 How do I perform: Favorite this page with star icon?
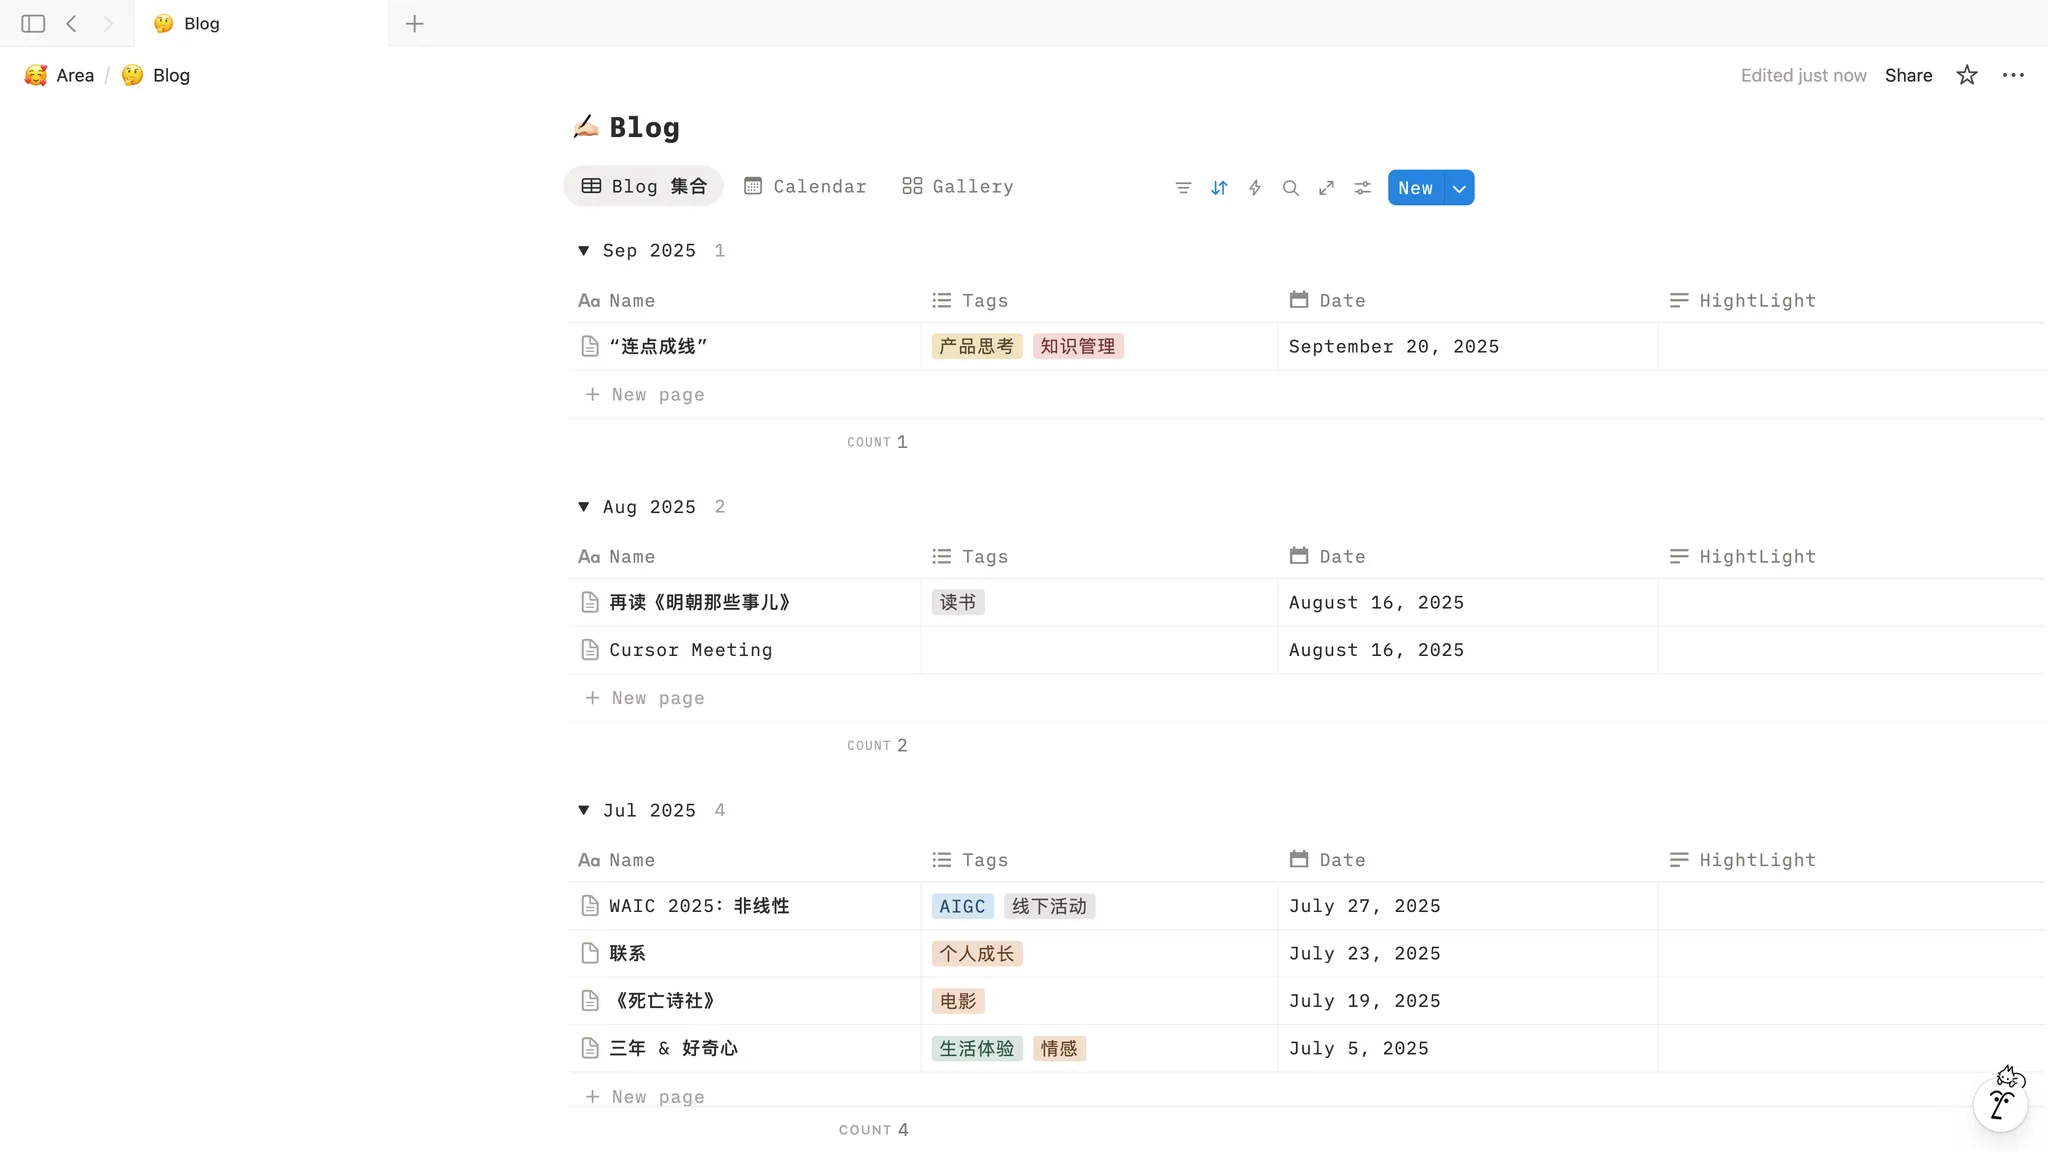pyautogui.click(x=1967, y=75)
